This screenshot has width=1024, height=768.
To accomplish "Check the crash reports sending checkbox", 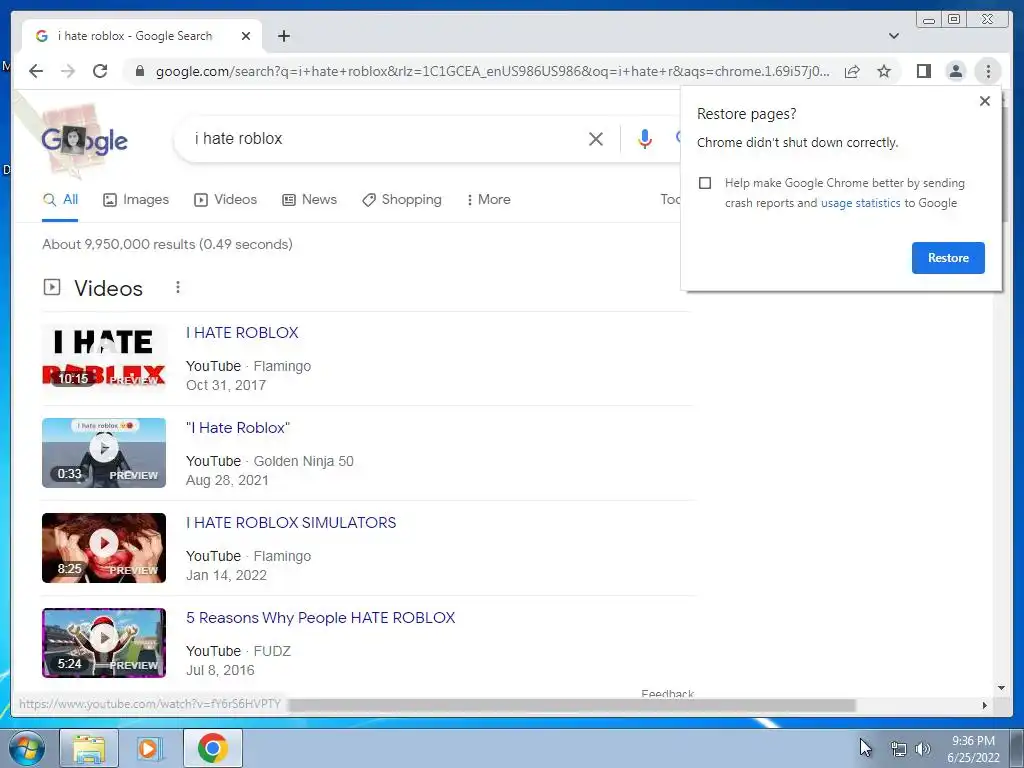I will [705, 183].
